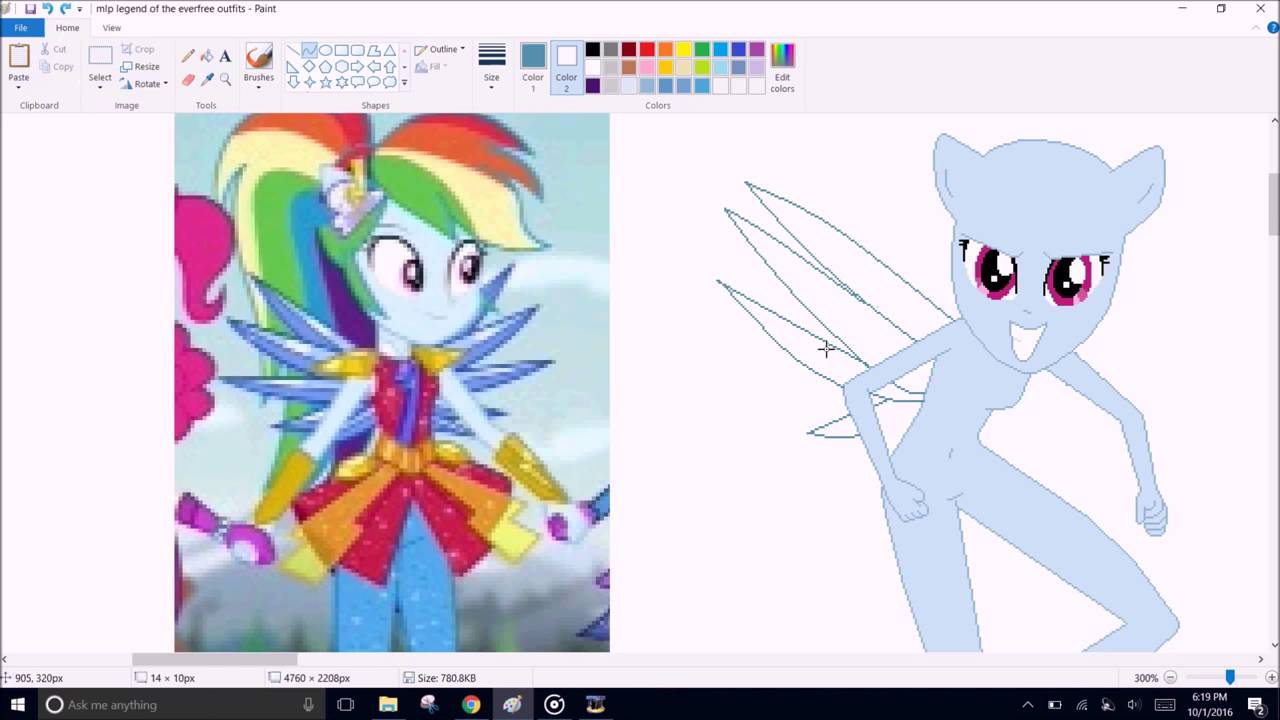Choose the Rectangle shape
1280x720 pixels.
click(341, 50)
